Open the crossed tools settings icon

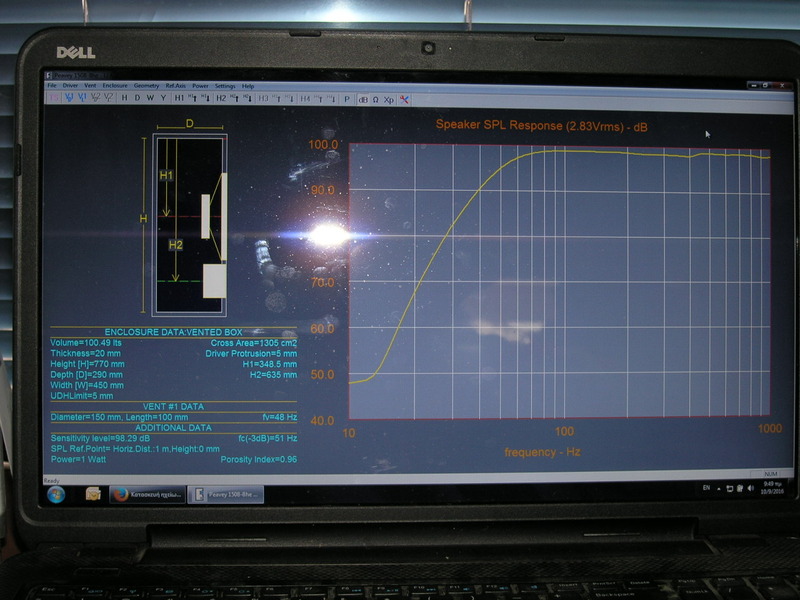[x=404, y=99]
